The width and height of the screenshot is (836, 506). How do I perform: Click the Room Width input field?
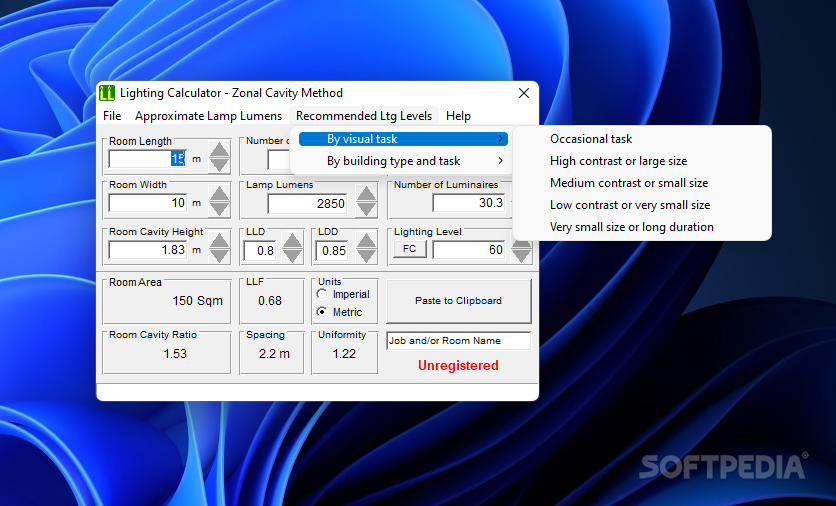click(148, 203)
